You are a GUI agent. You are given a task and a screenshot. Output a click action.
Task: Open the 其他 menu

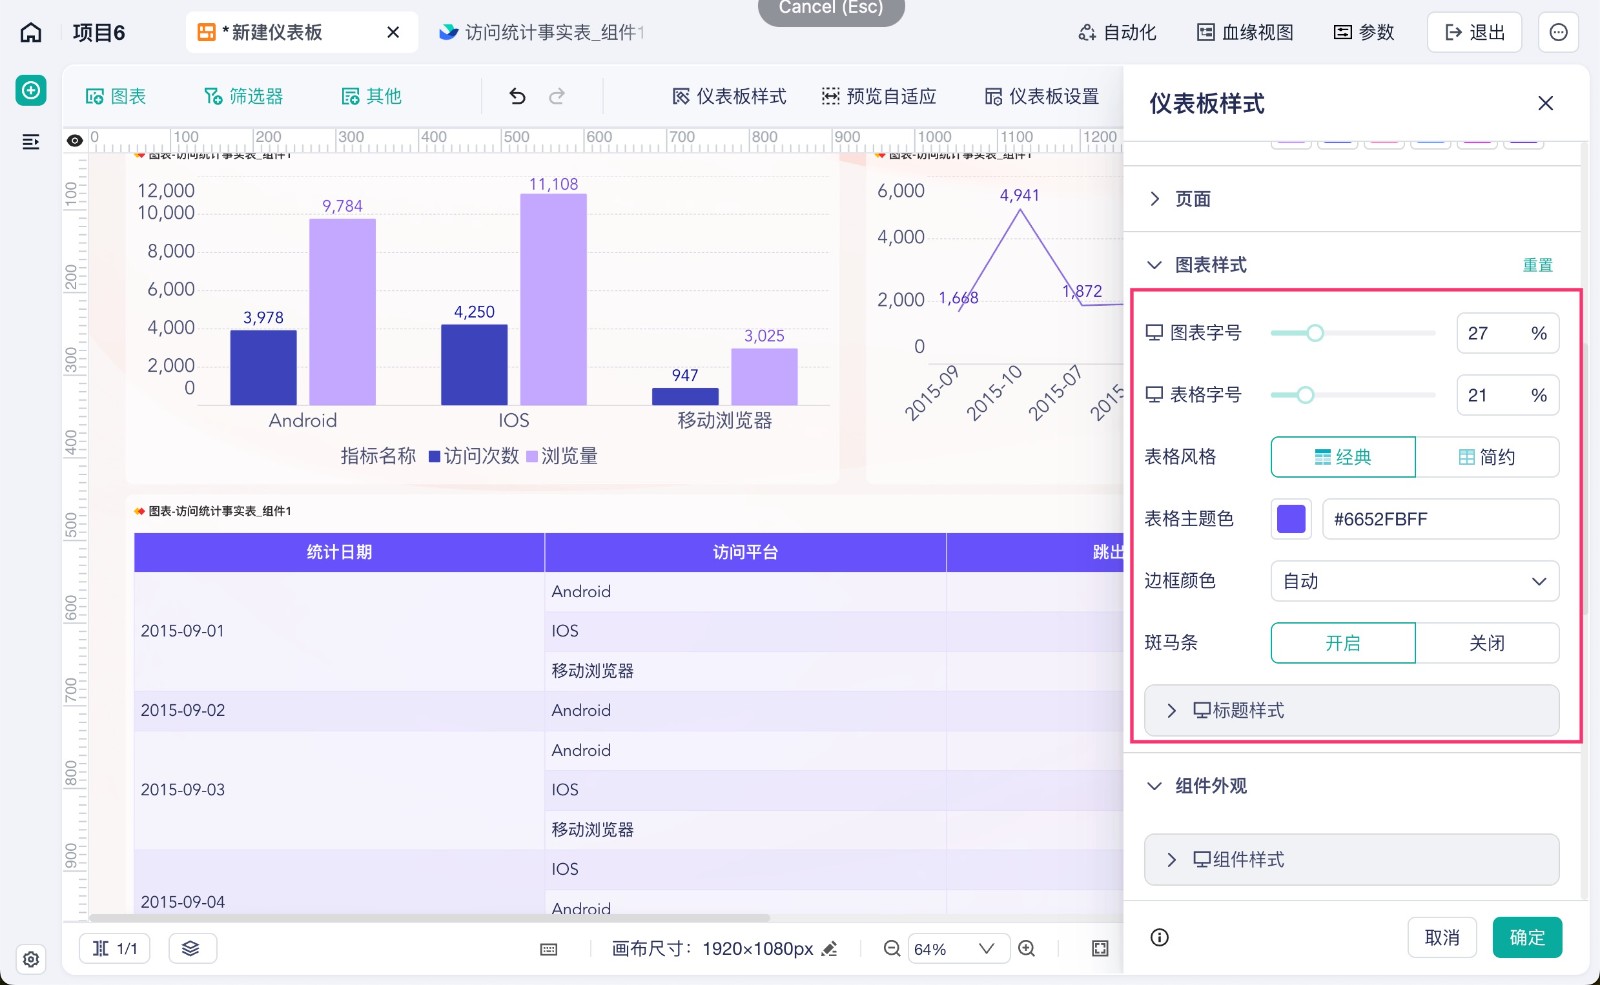click(x=371, y=96)
